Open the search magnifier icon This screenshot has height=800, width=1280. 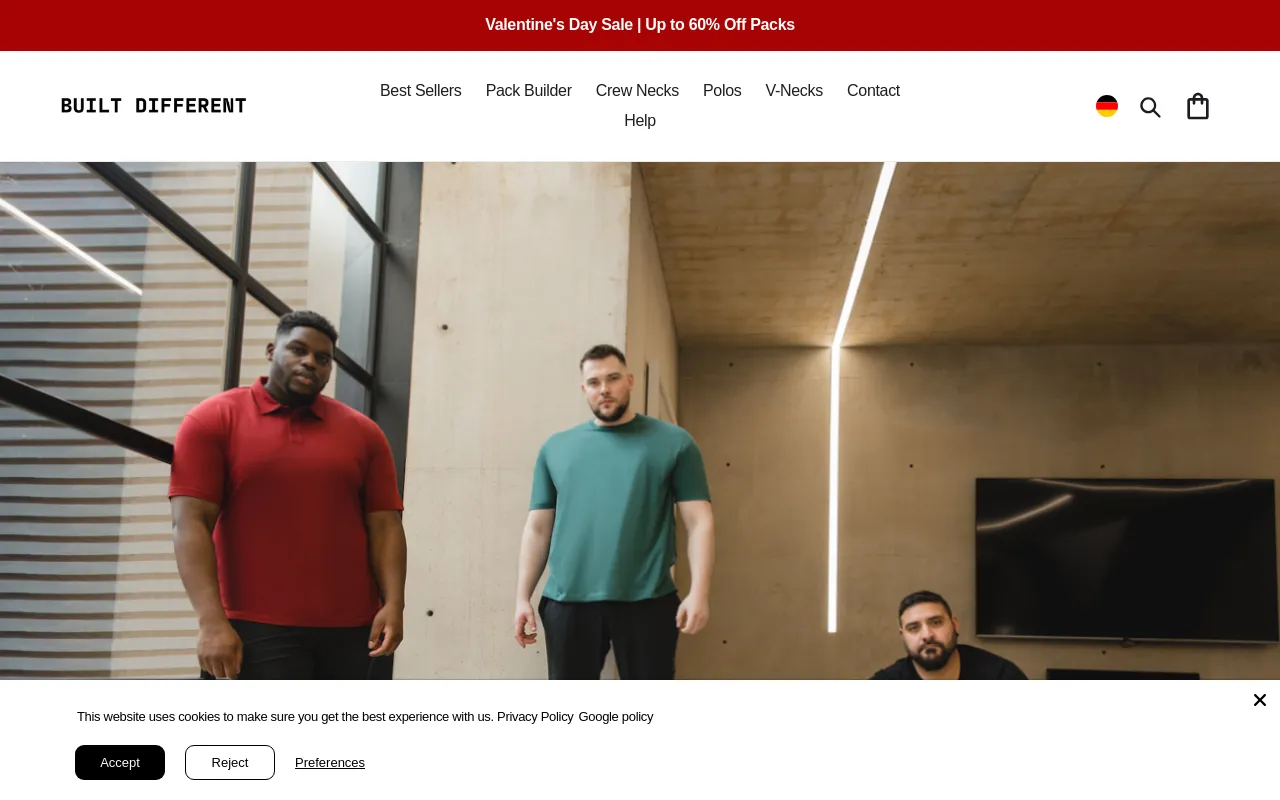pyautogui.click(x=1150, y=107)
